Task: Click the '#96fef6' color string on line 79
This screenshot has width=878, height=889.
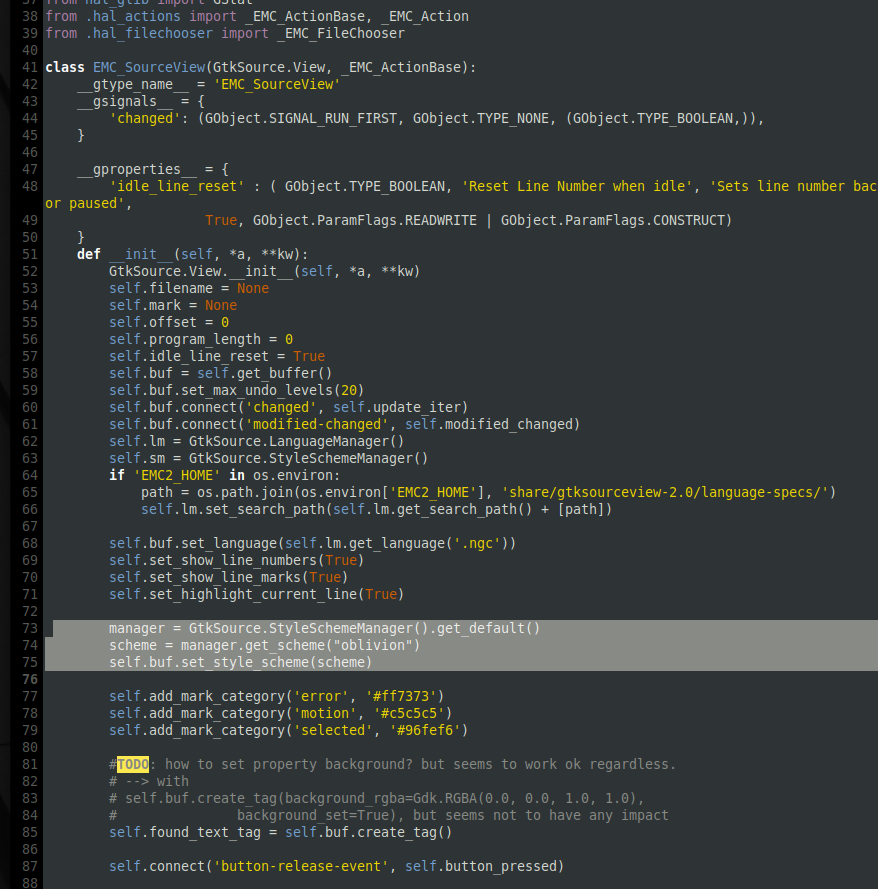Action: (425, 731)
